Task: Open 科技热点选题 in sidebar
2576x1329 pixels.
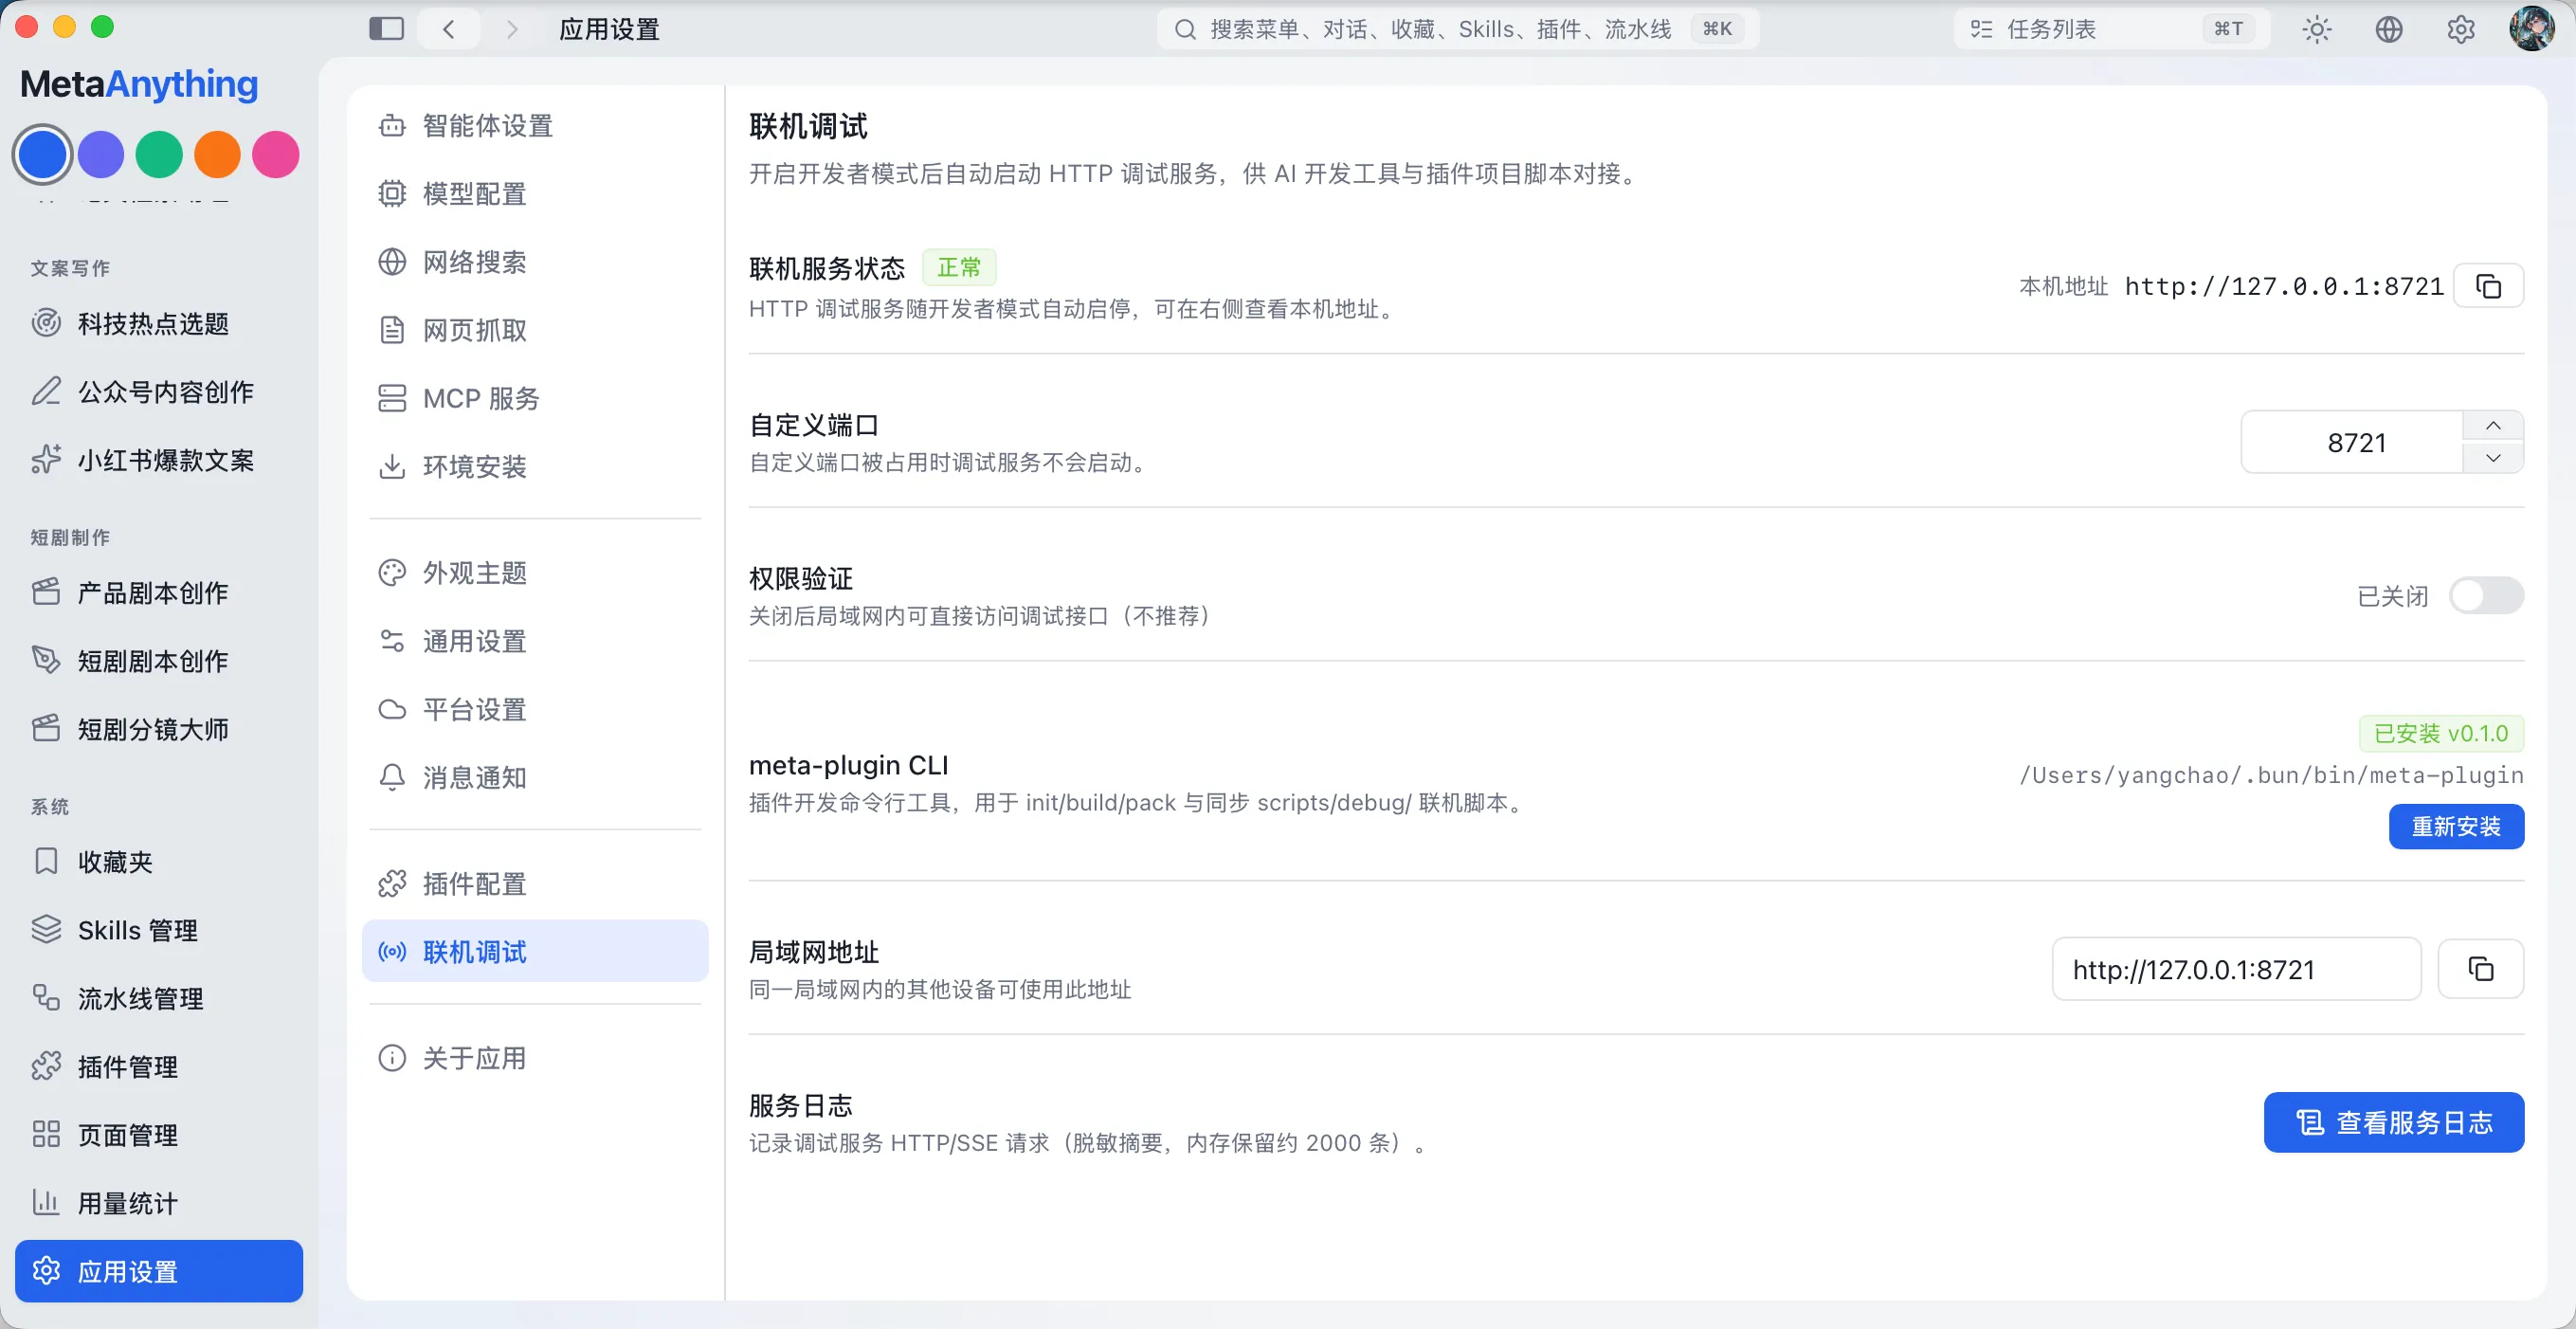Action: coord(159,324)
